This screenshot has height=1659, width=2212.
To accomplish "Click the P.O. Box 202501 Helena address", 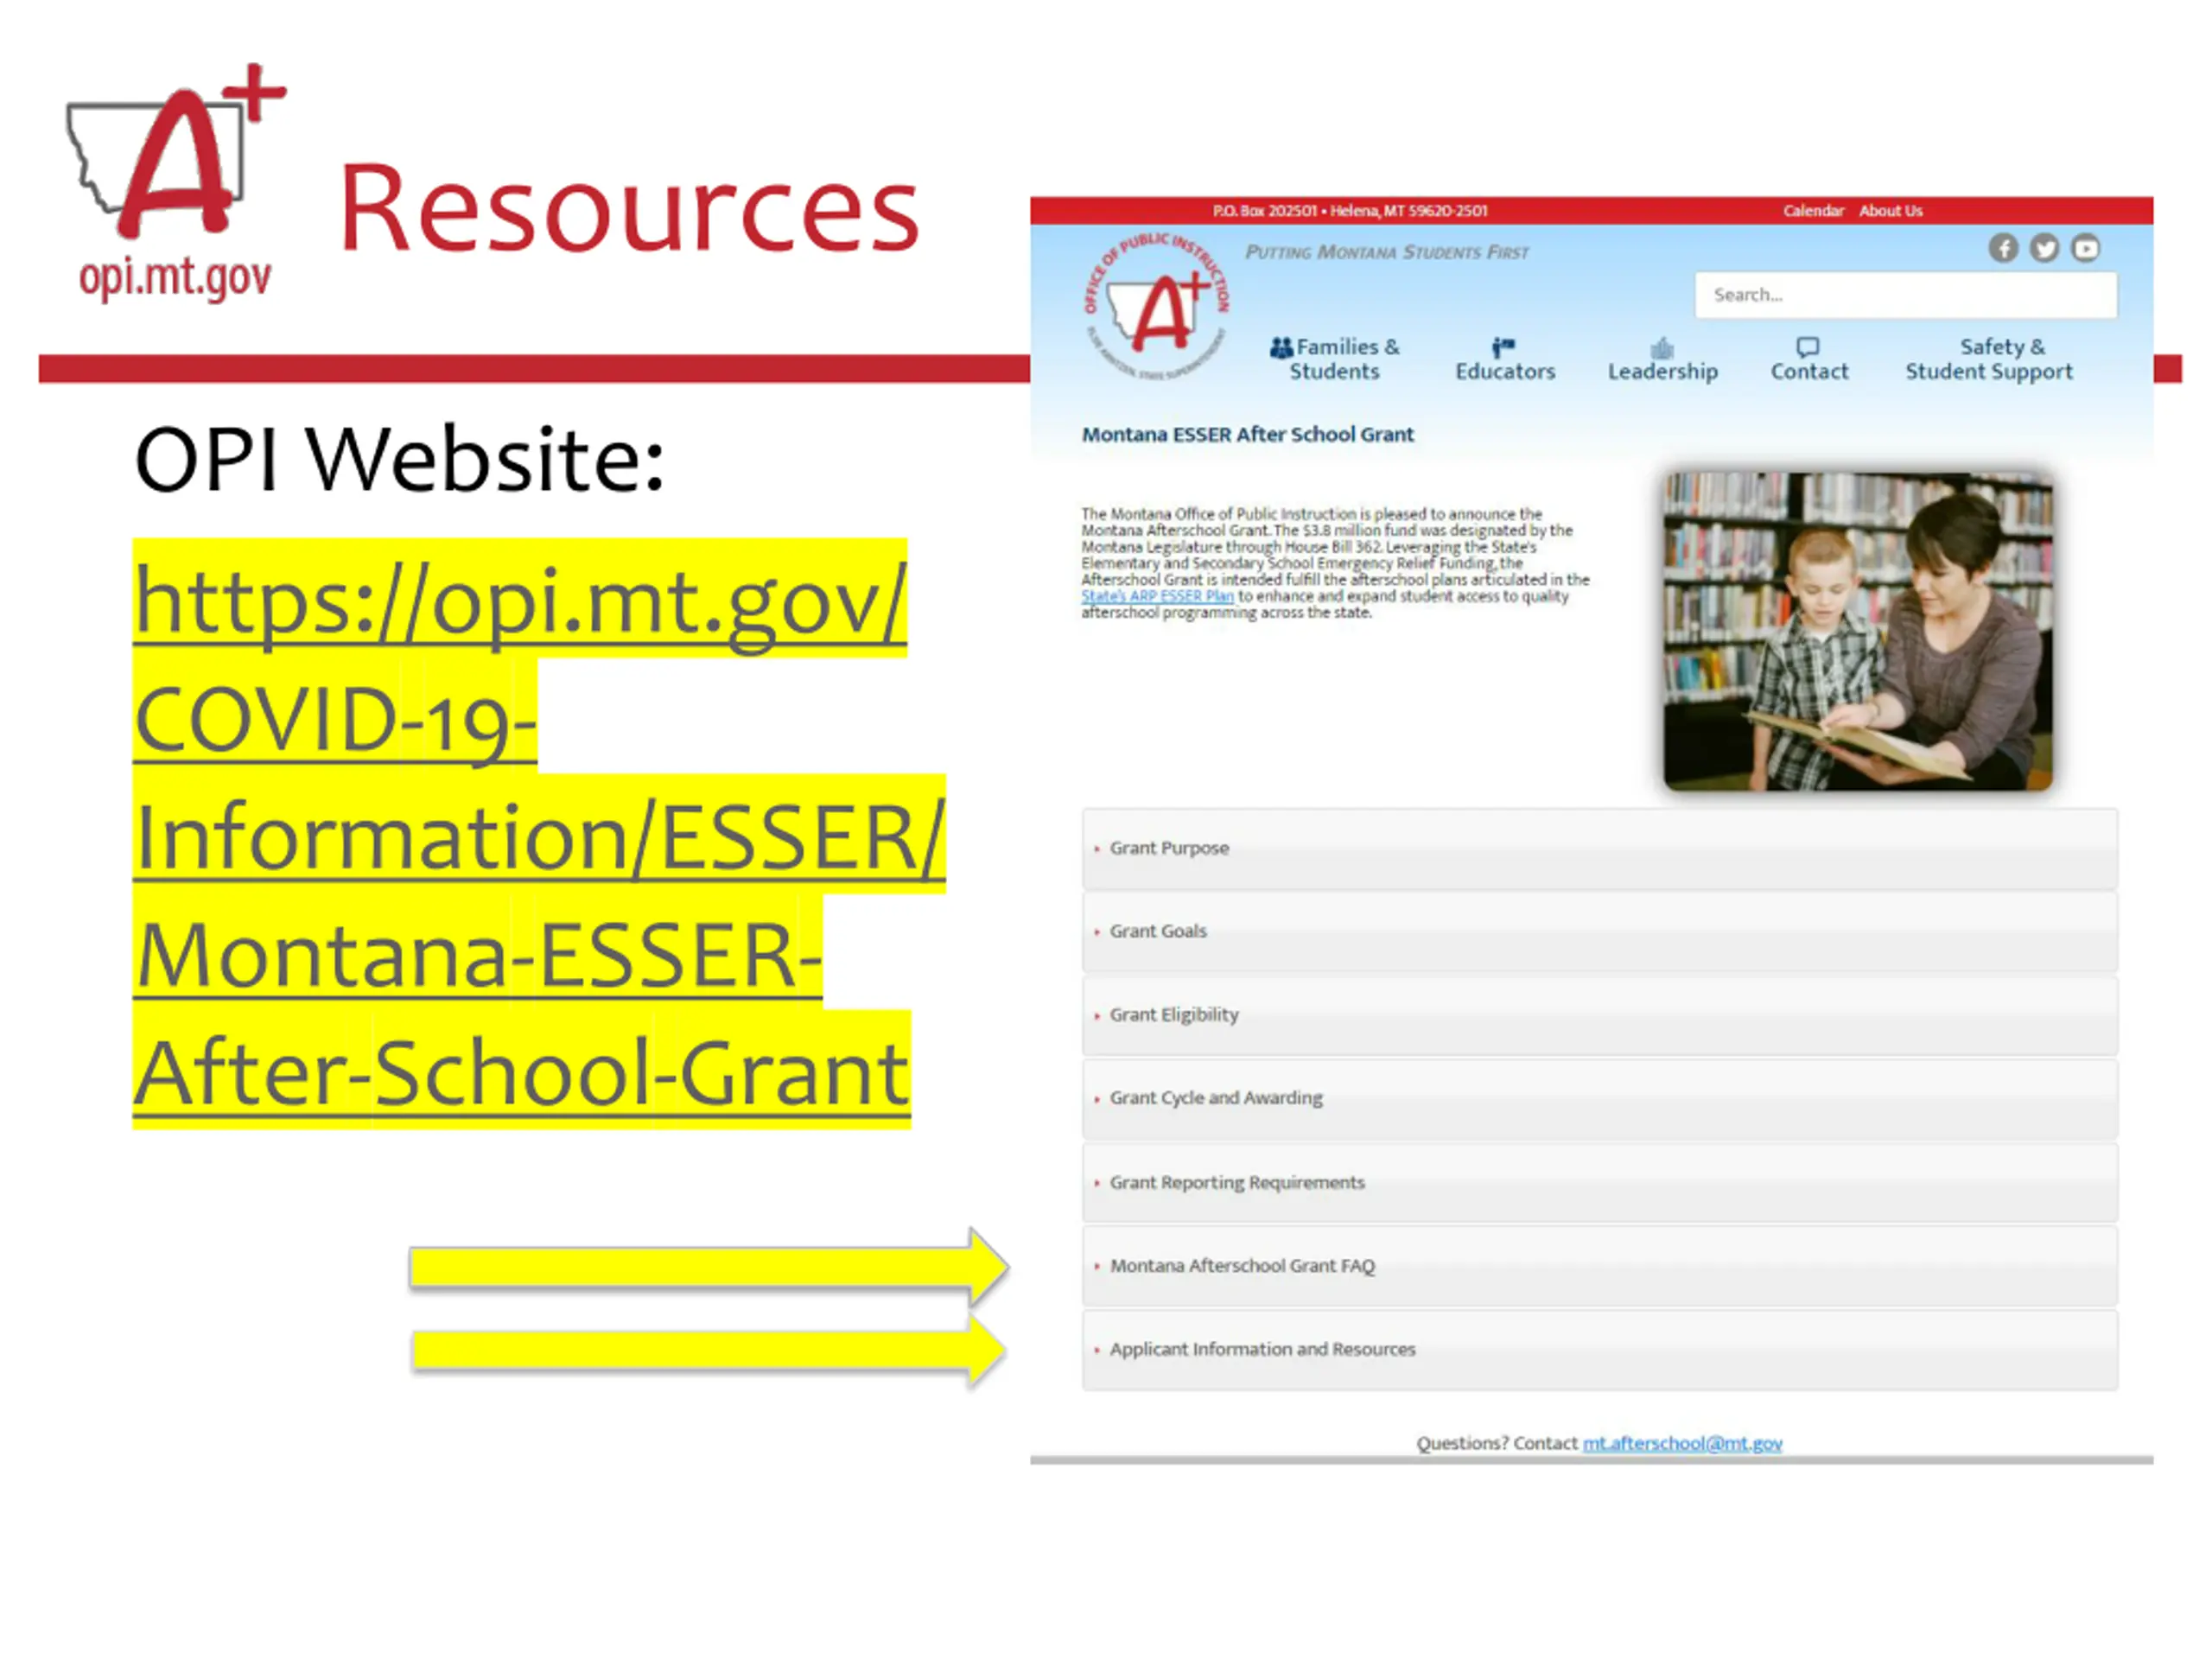I will point(1350,211).
